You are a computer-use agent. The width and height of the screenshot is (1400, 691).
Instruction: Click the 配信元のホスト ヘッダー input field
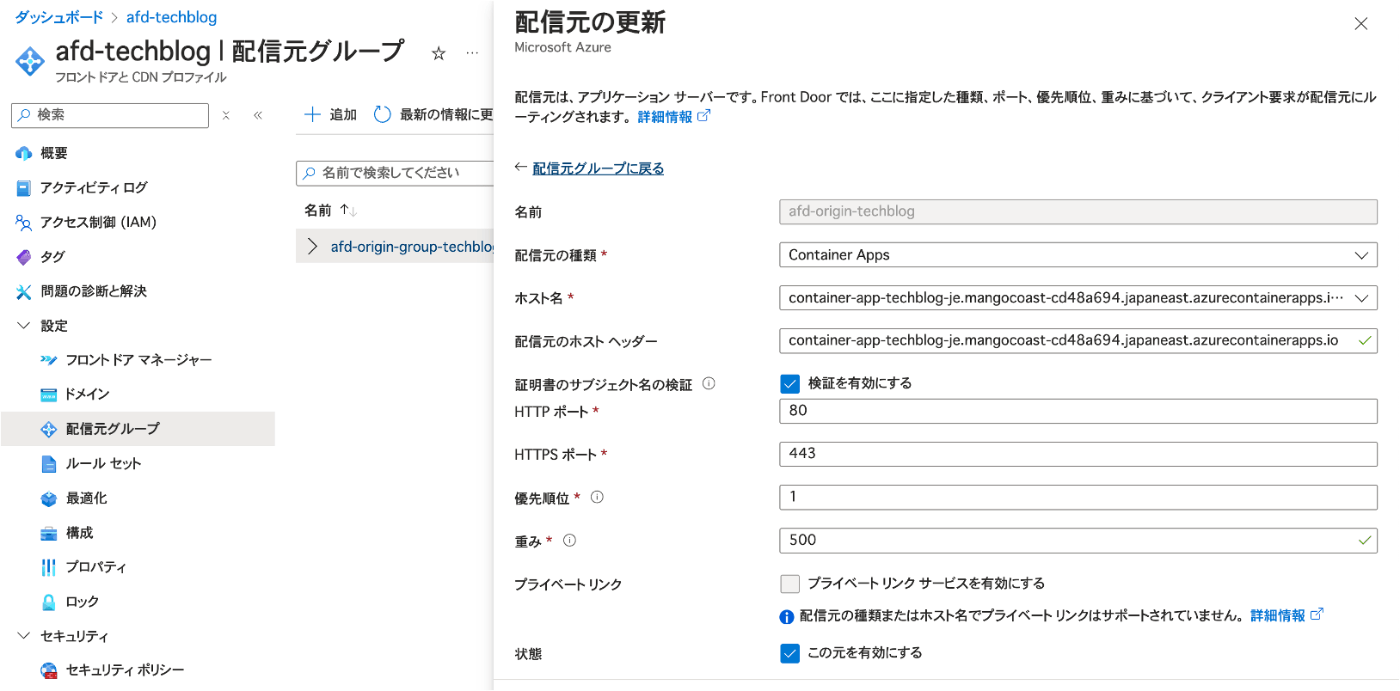click(x=1078, y=341)
